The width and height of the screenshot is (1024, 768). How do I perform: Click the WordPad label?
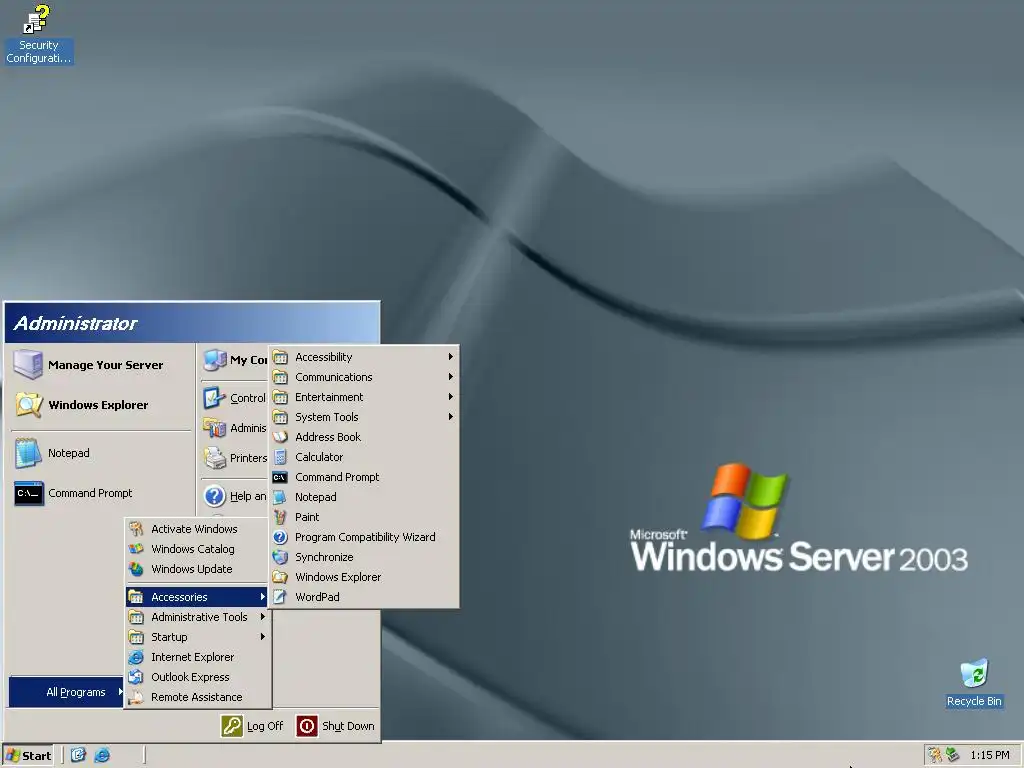(x=317, y=597)
